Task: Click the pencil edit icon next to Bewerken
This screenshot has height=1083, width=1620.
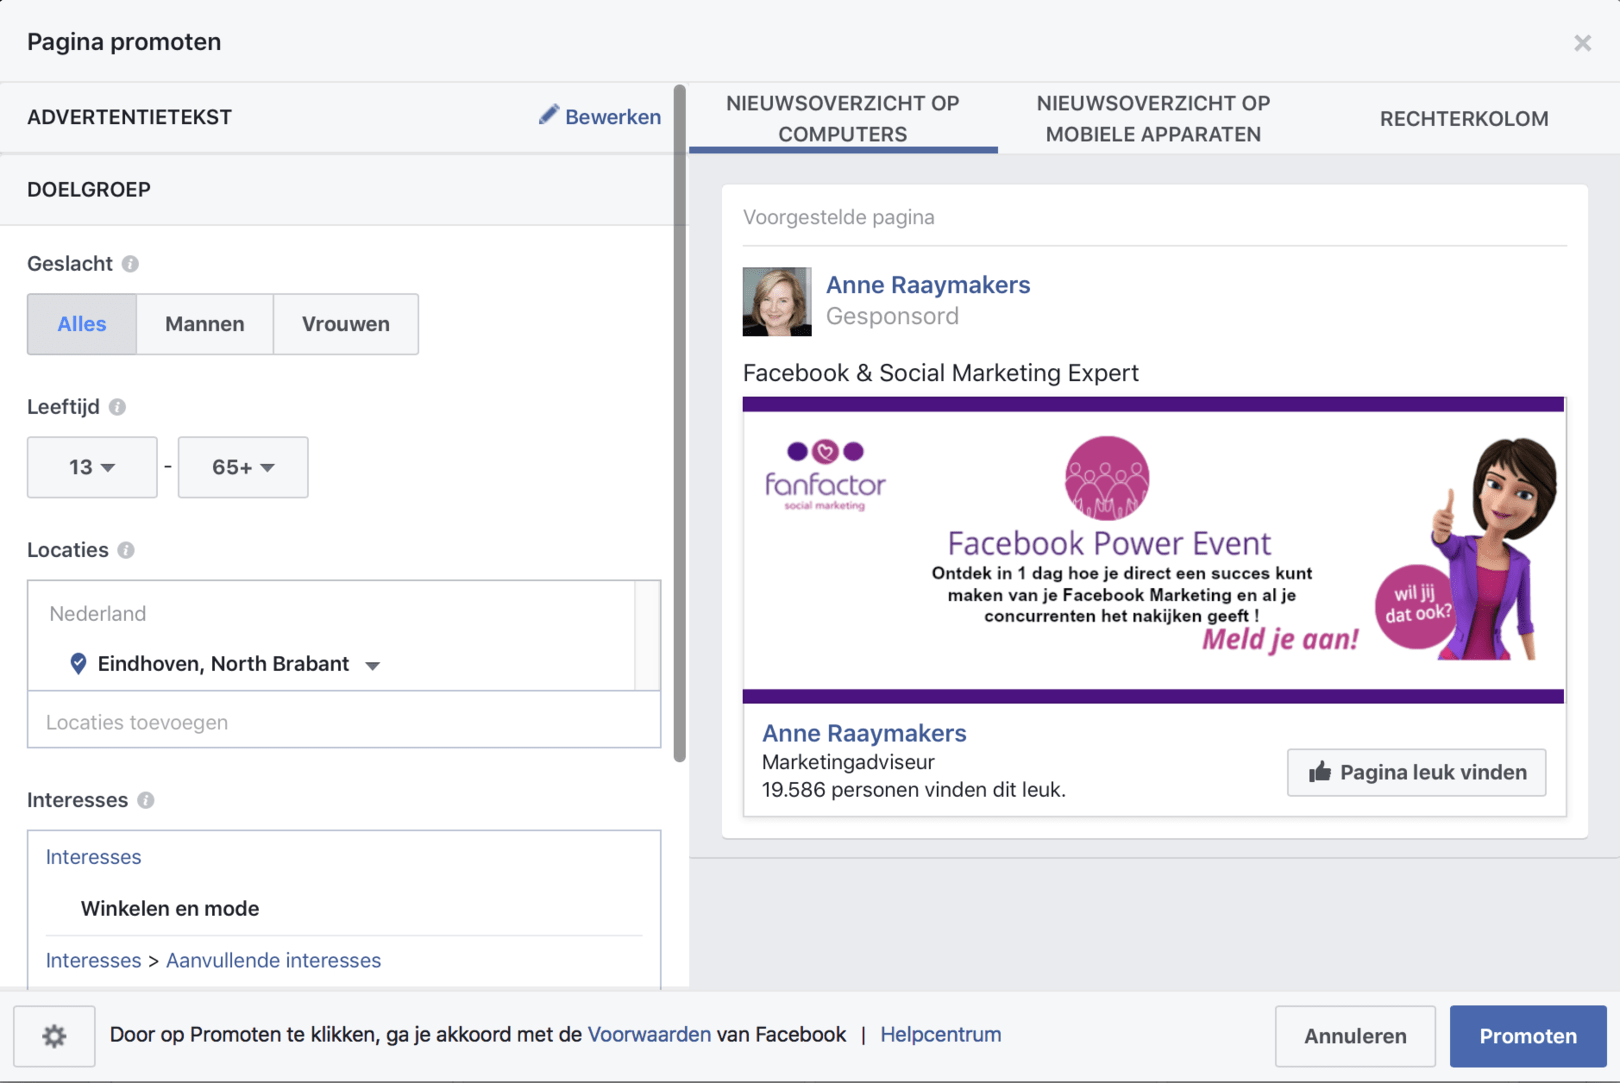Action: (x=548, y=115)
